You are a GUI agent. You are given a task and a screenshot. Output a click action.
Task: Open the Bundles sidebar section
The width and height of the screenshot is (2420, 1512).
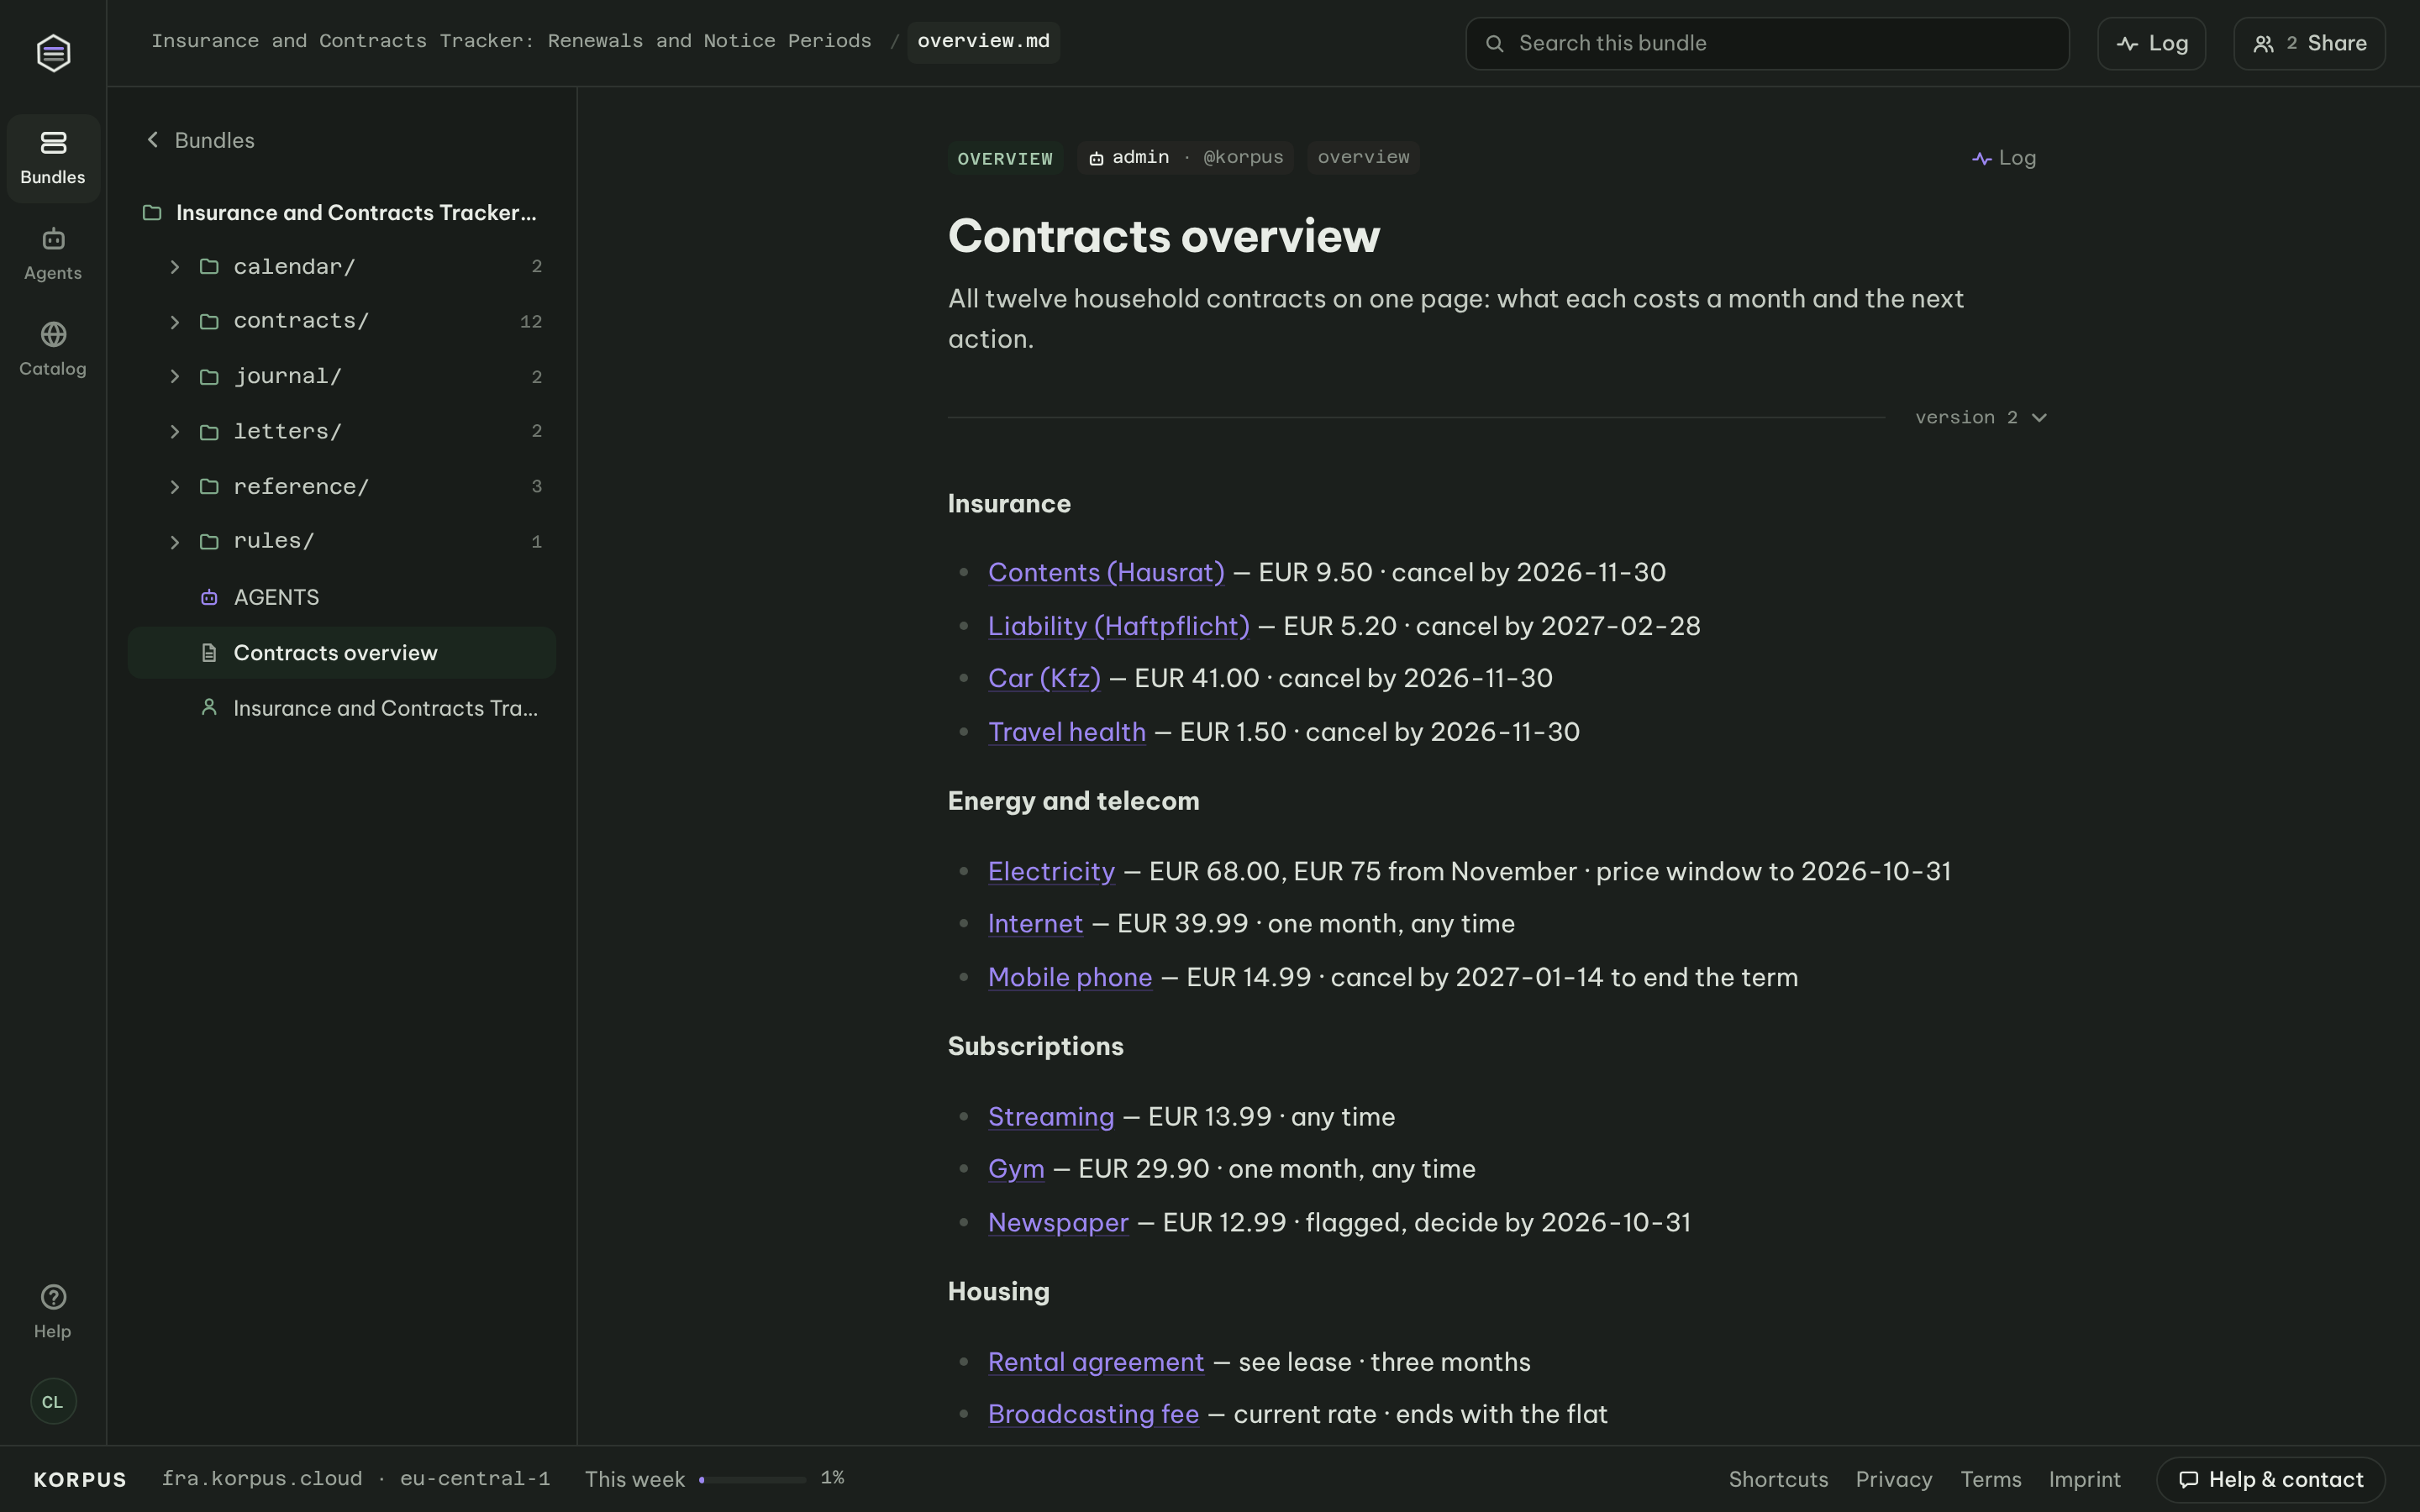point(53,158)
